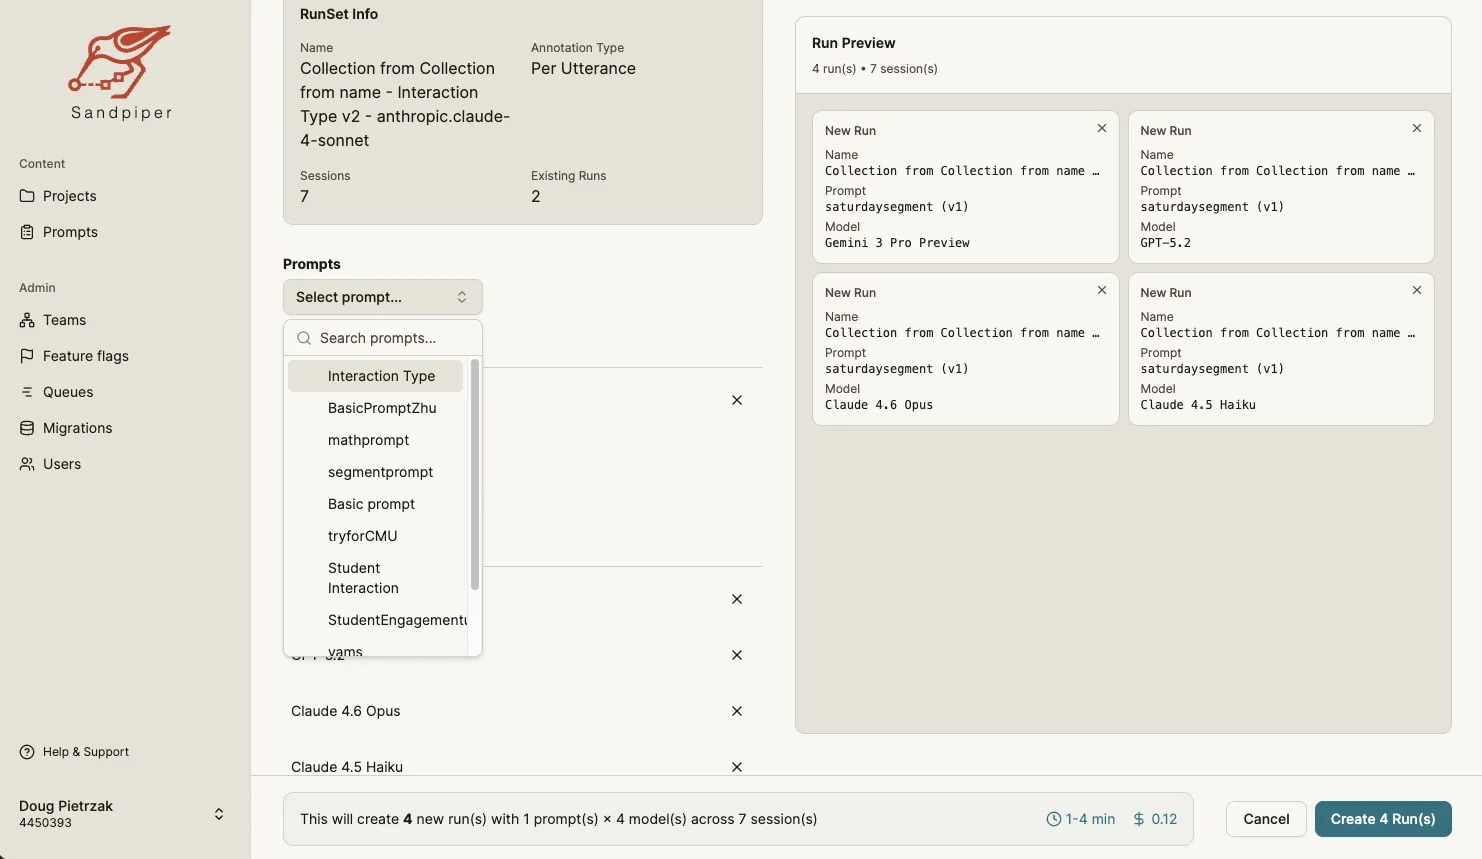Click the search magnifier icon
1482x859 pixels.
coord(304,338)
